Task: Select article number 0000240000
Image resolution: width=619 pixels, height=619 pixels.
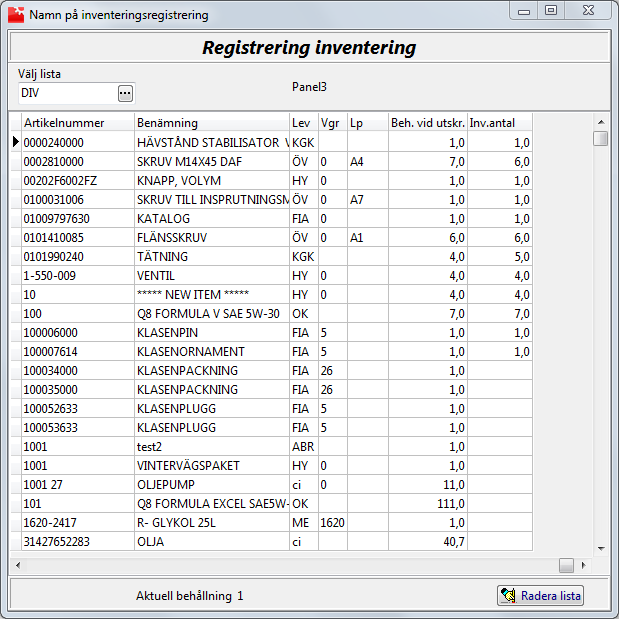Action: click(78, 142)
